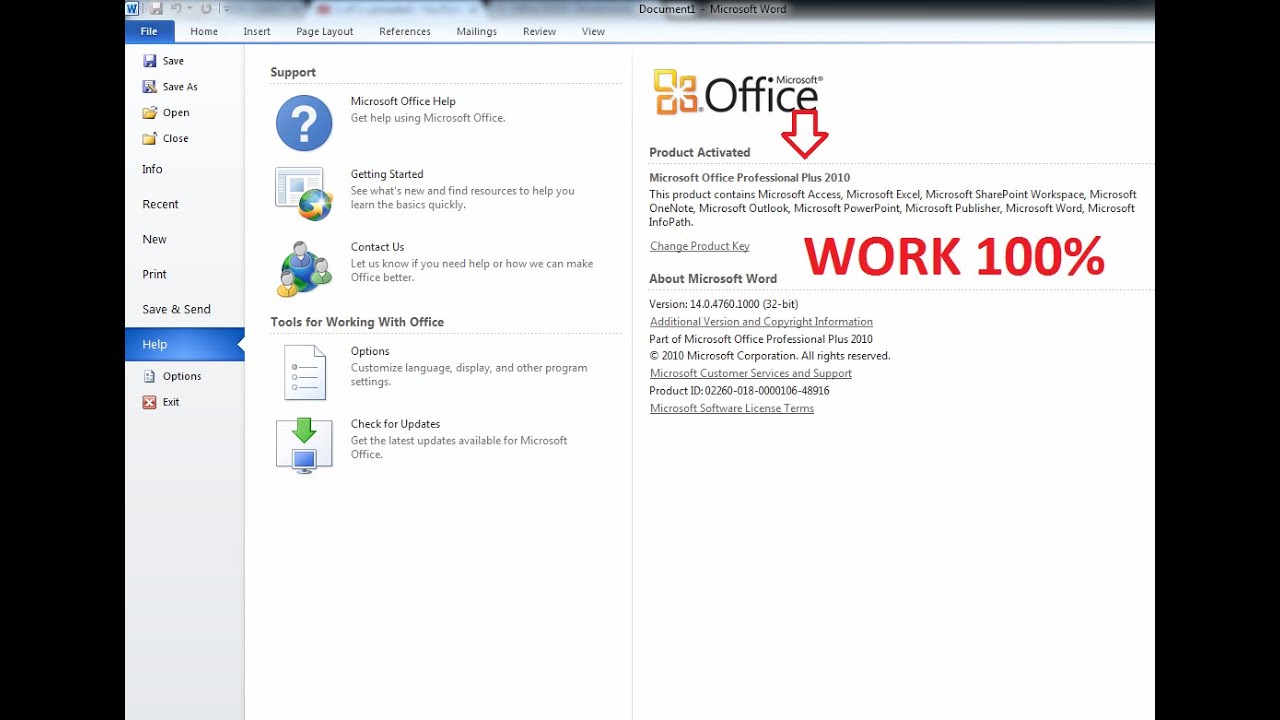This screenshot has height=720, width=1280.
Task: Click the red Exit icon in sidebar
Action: pos(149,402)
